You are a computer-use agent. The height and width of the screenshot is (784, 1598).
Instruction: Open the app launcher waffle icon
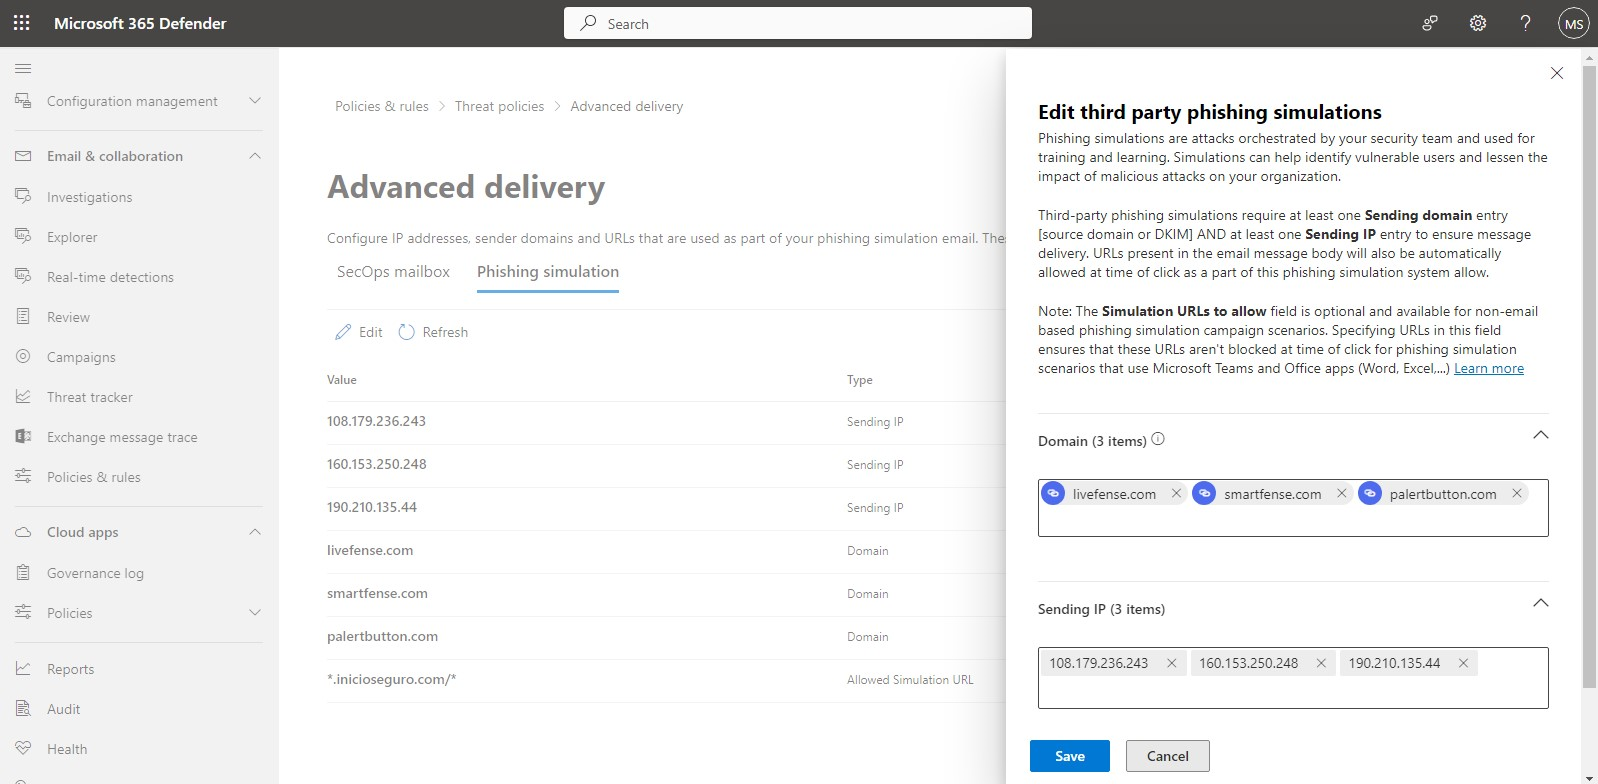coord(22,23)
